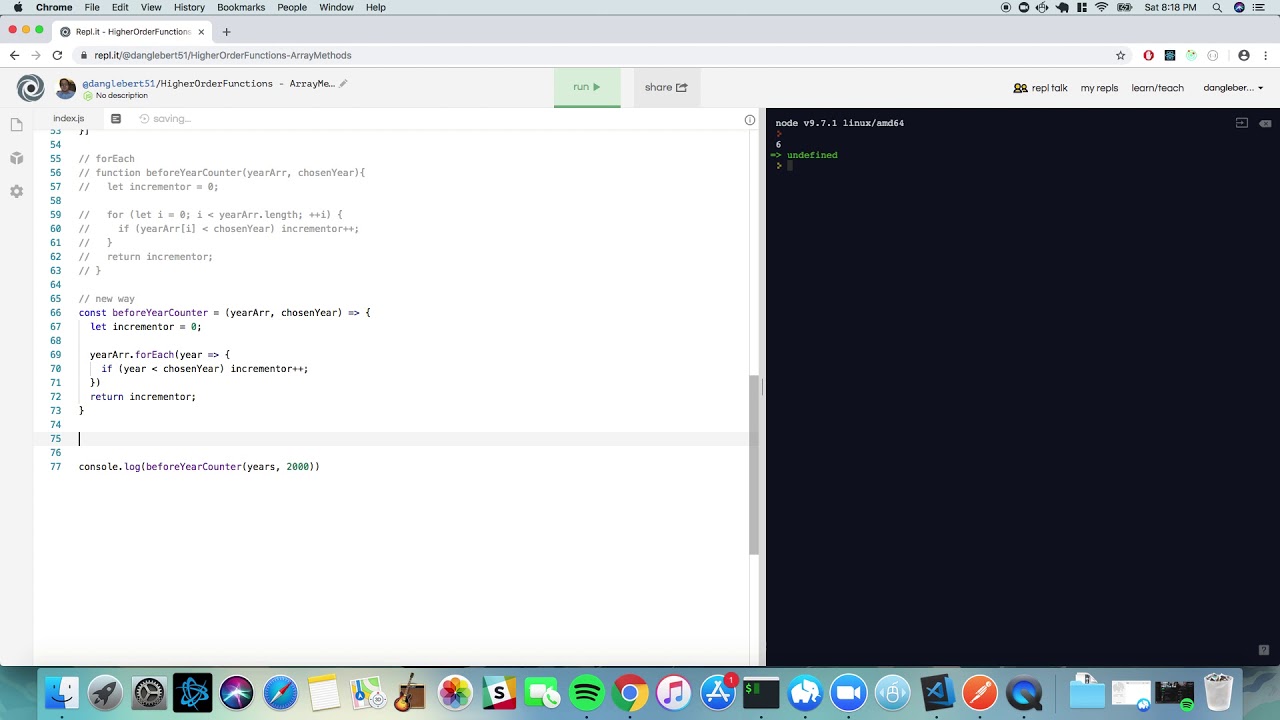Open Spotlight search in menu bar
This screenshot has width=1280, height=720.
coord(1217,7)
